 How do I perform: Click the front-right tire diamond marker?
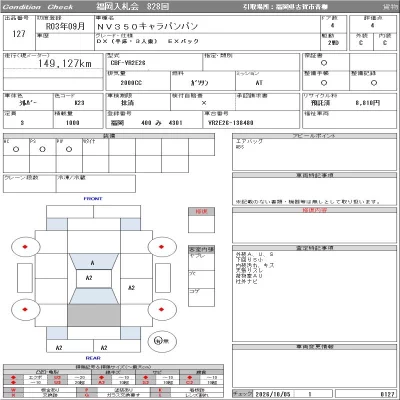[162, 247]
